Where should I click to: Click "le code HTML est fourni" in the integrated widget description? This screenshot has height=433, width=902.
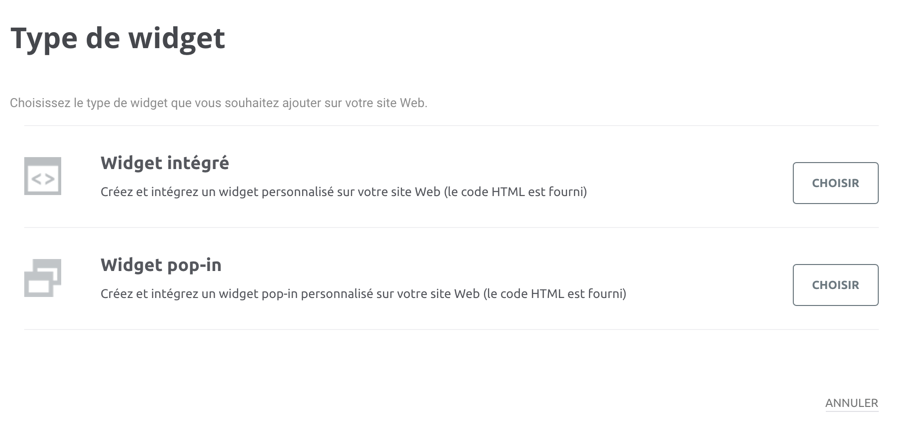coord(515,192)
